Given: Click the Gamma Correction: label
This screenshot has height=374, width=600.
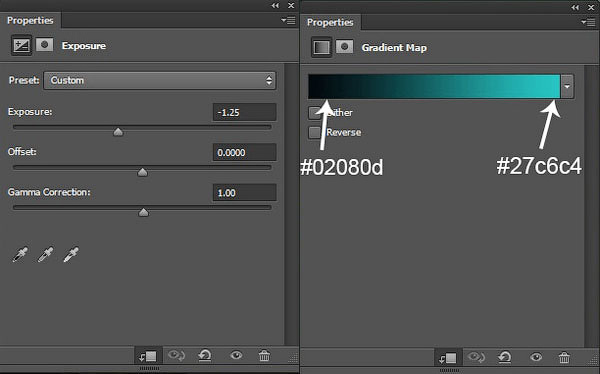Looking at the screenshot, I should click(49, 192).
